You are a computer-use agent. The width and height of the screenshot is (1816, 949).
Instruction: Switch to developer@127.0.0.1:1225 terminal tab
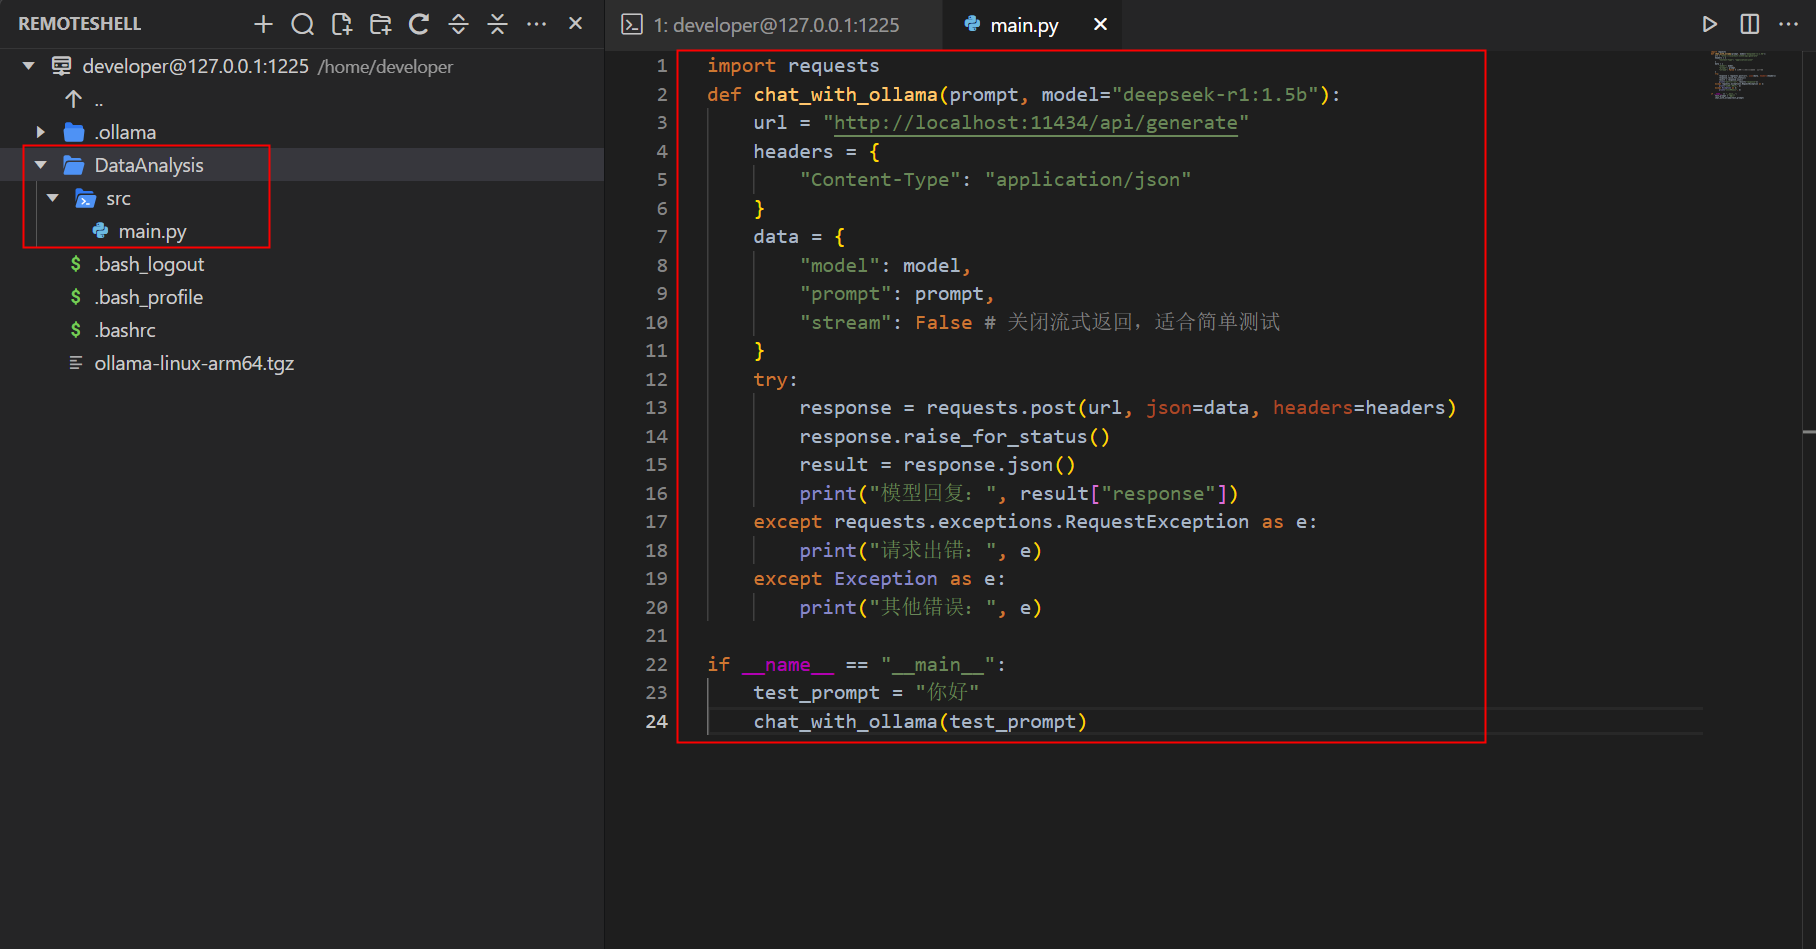click(x=774, y=25)
